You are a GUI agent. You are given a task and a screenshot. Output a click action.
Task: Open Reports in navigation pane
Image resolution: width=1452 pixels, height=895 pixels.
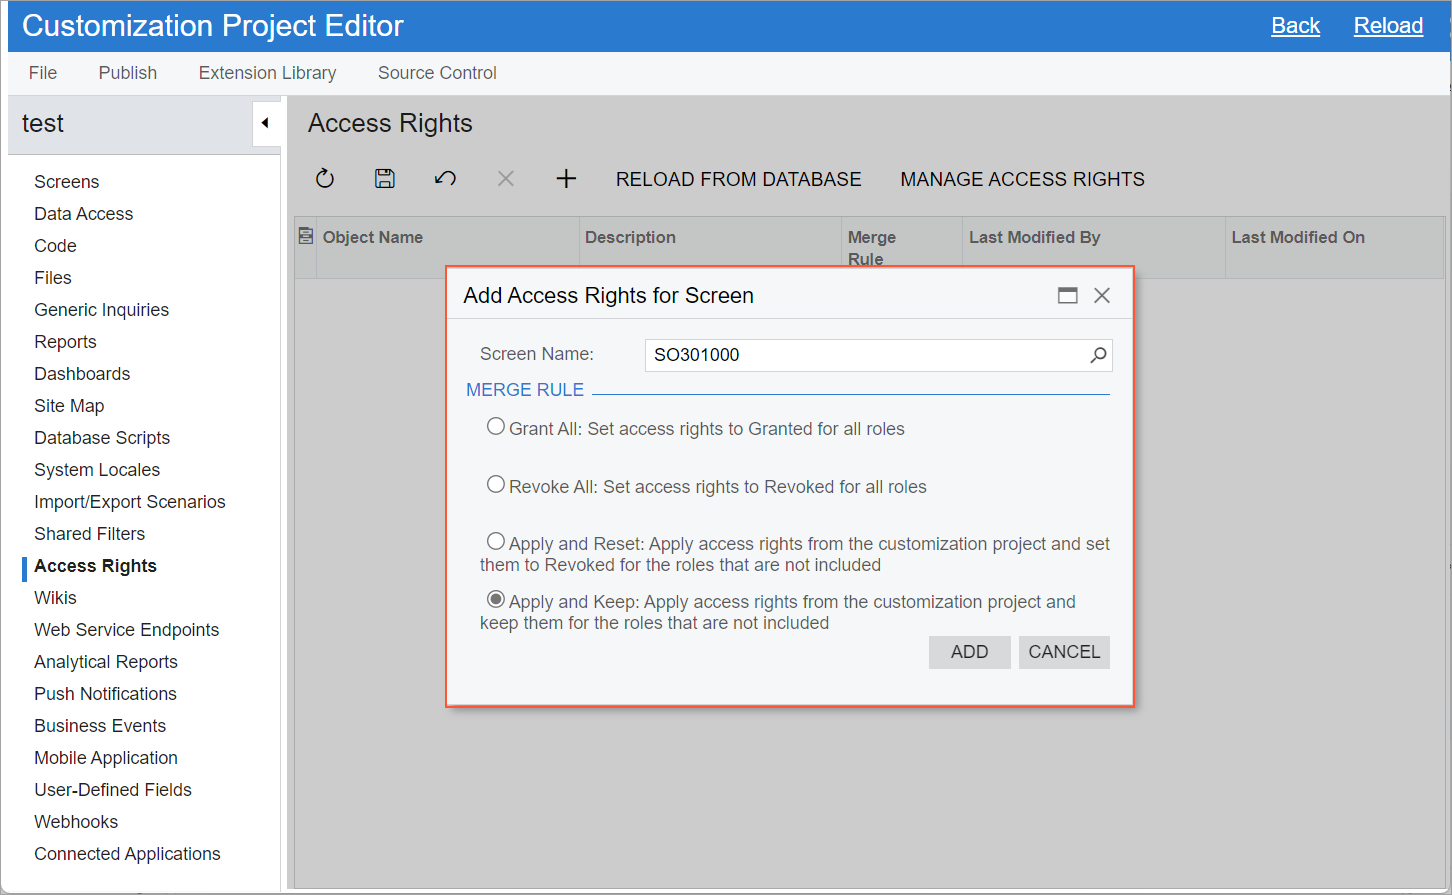65,342
